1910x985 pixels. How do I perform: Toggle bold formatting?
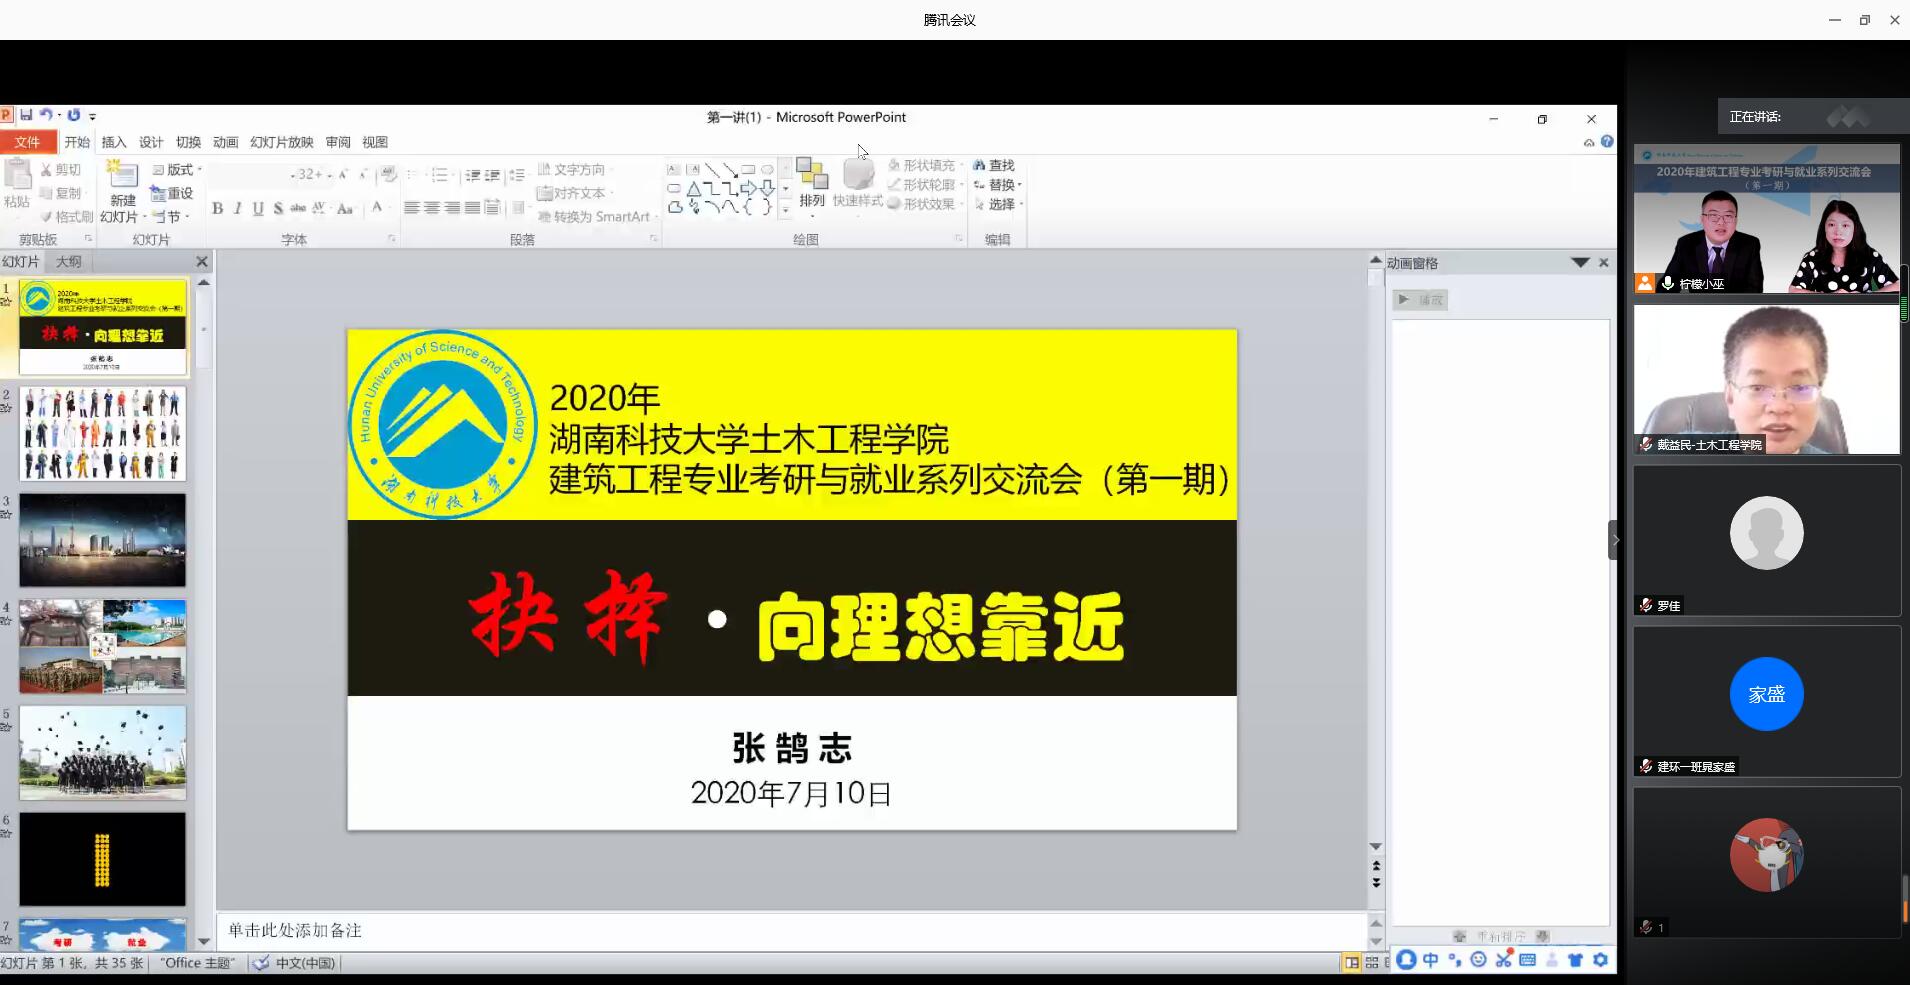[x=218, y=209]
